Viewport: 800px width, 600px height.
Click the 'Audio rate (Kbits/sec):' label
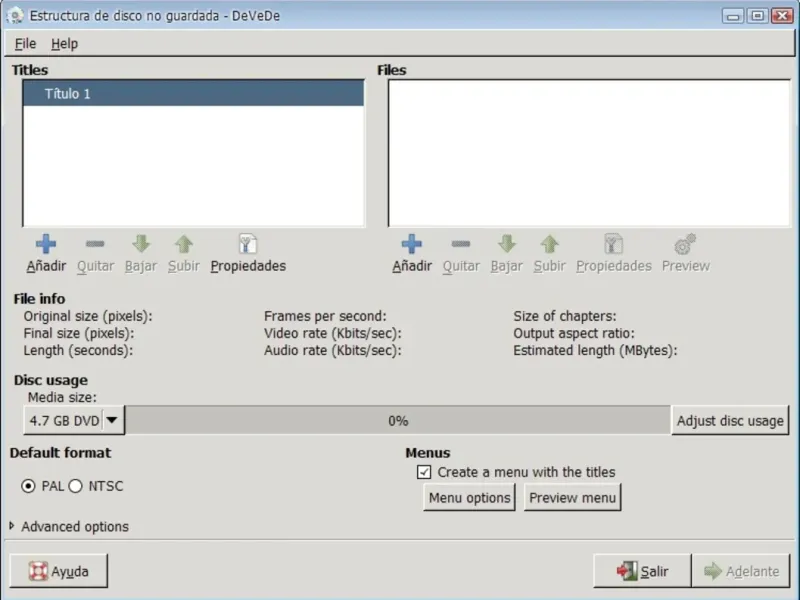[333, 351]
